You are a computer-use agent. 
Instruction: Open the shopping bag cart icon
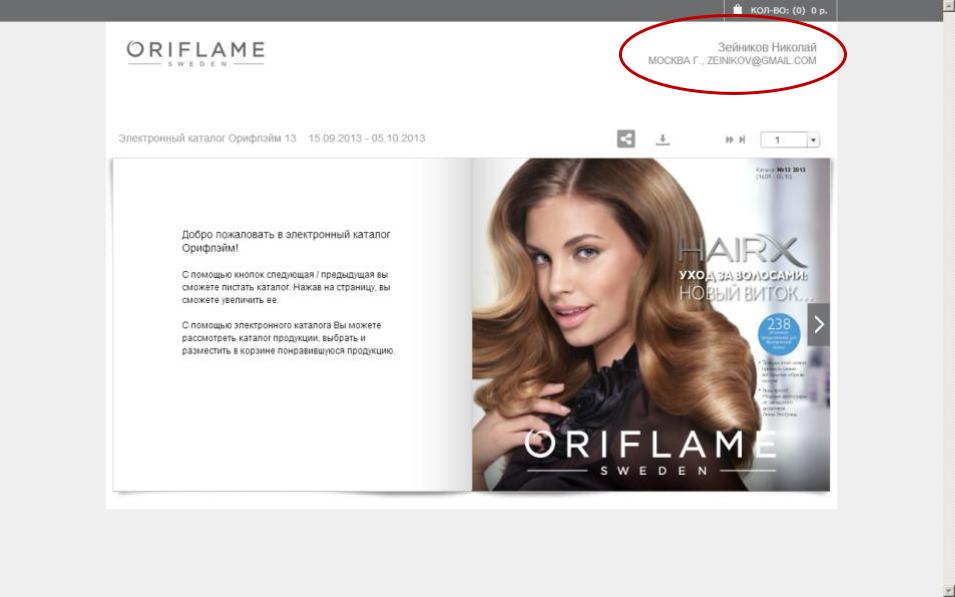738,9
